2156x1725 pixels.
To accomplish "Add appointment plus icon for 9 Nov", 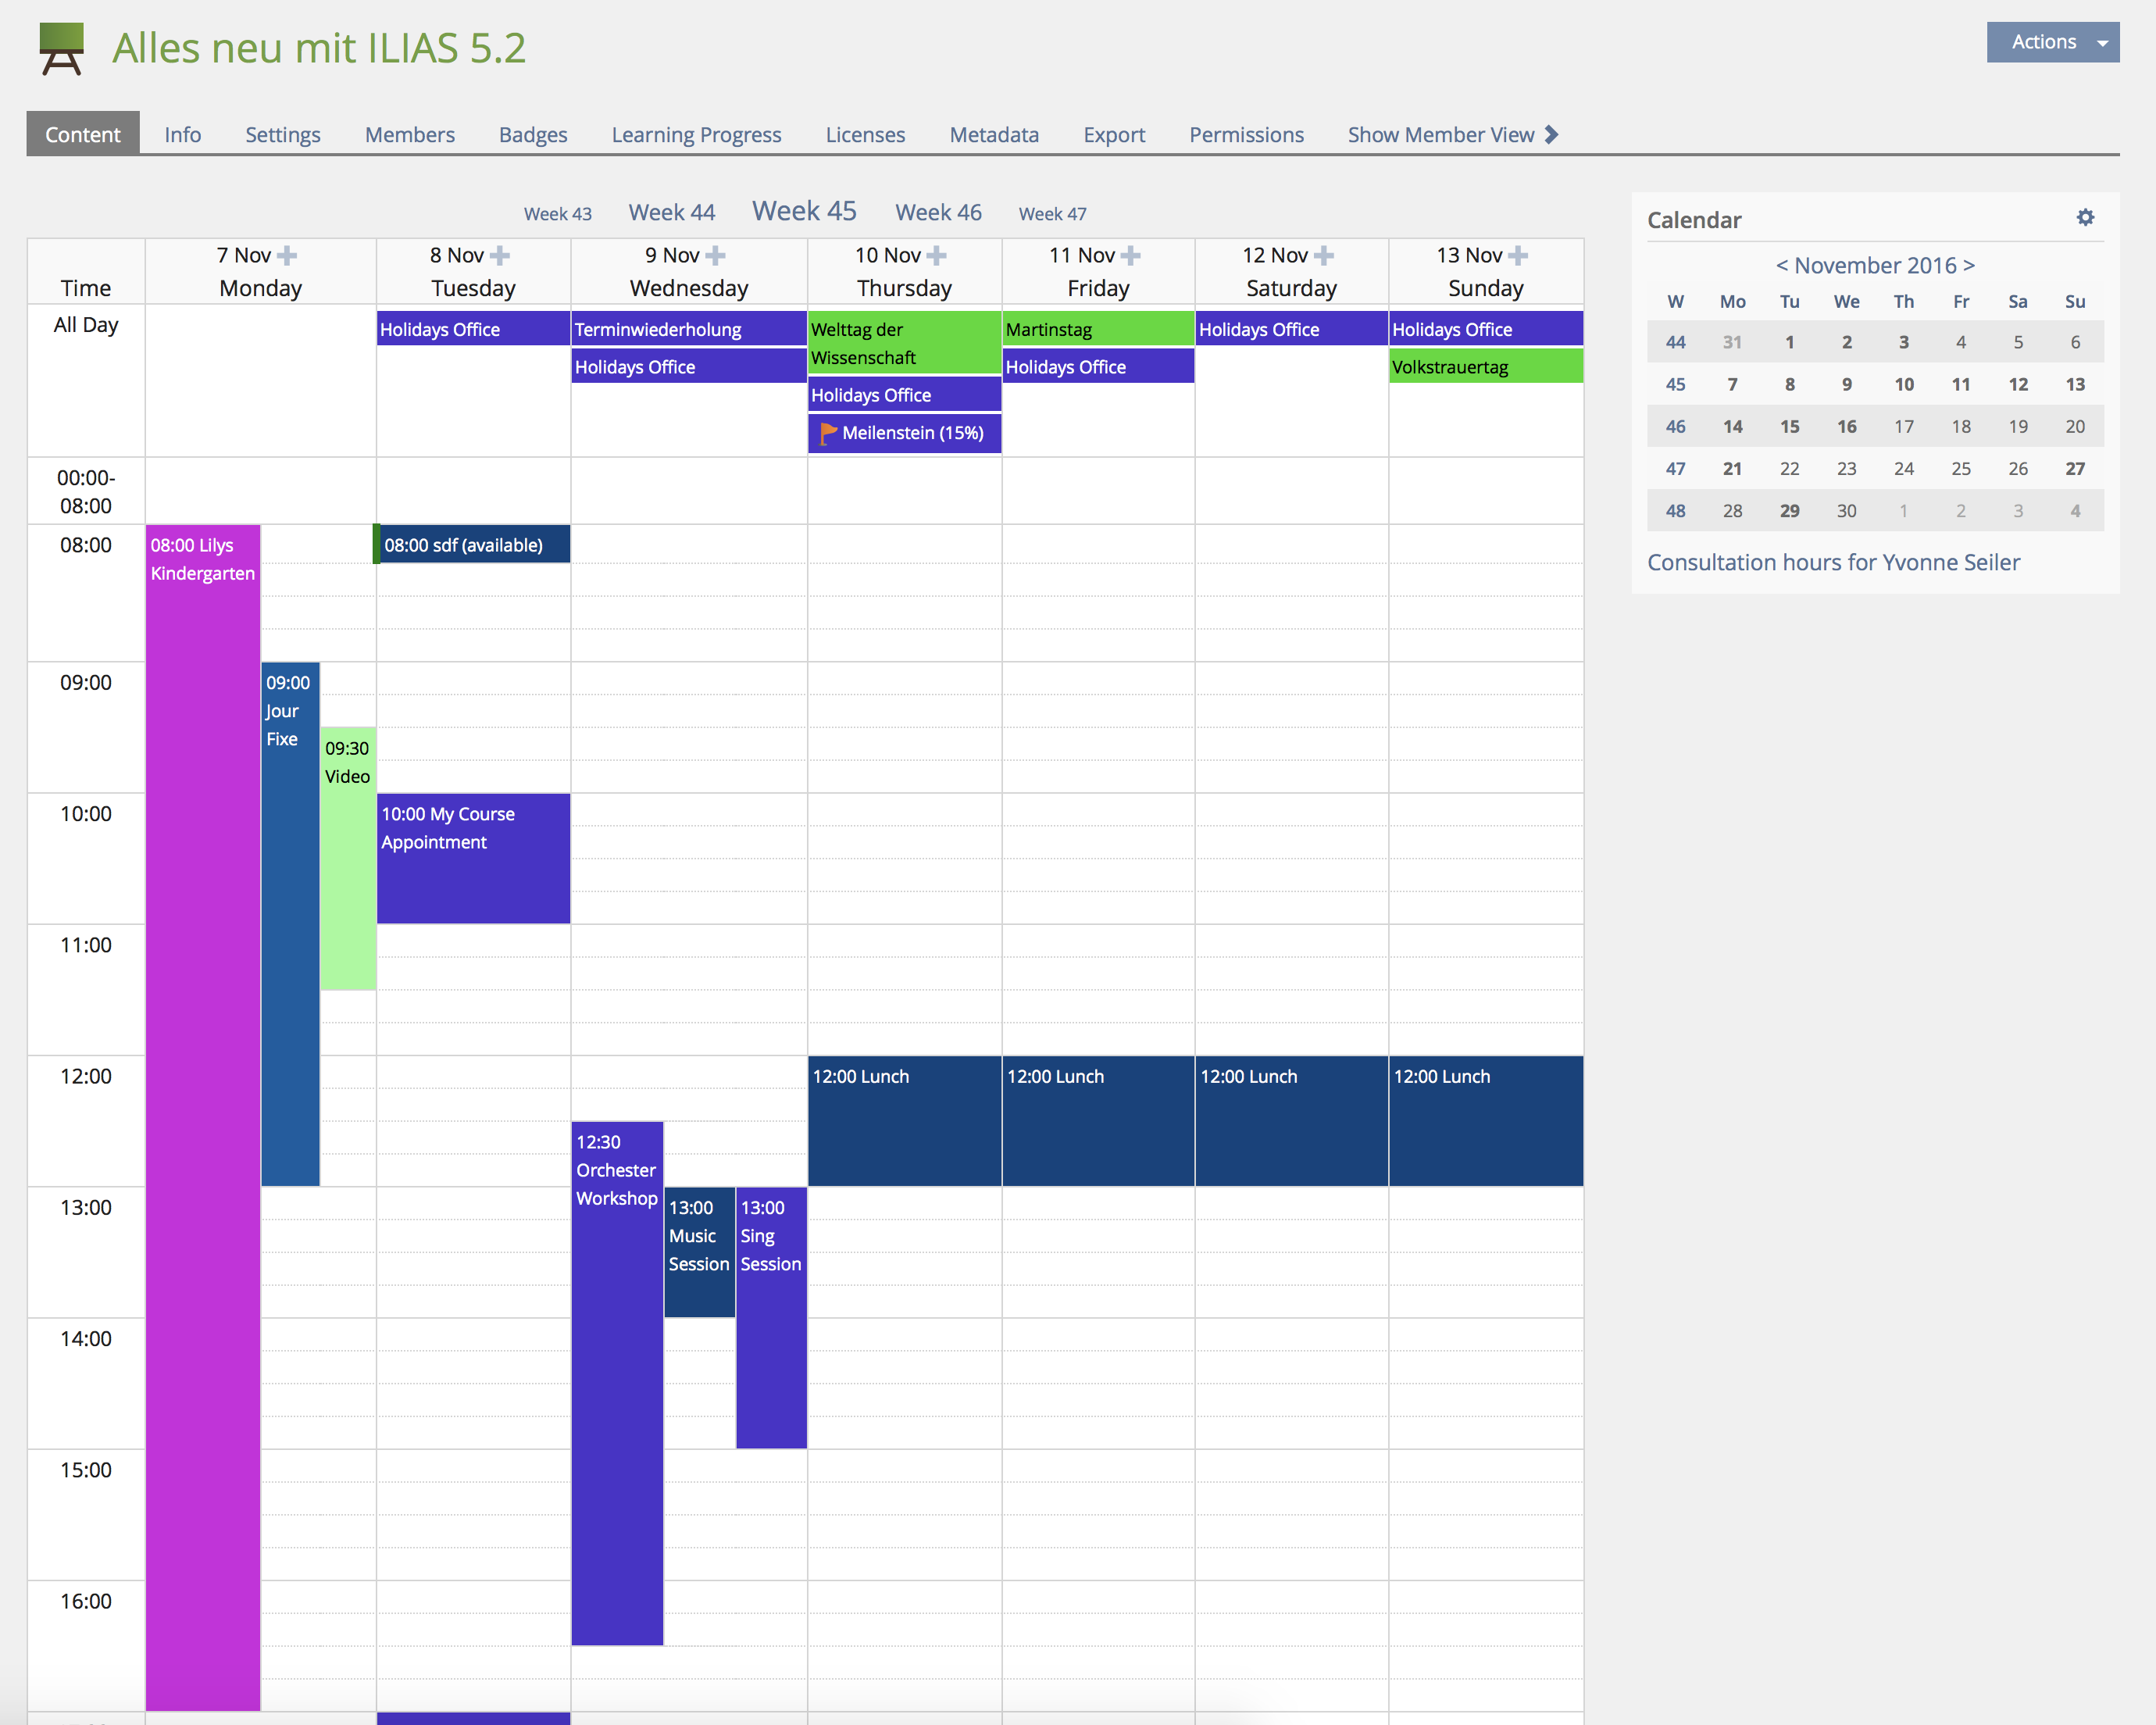I will [715, 256].
